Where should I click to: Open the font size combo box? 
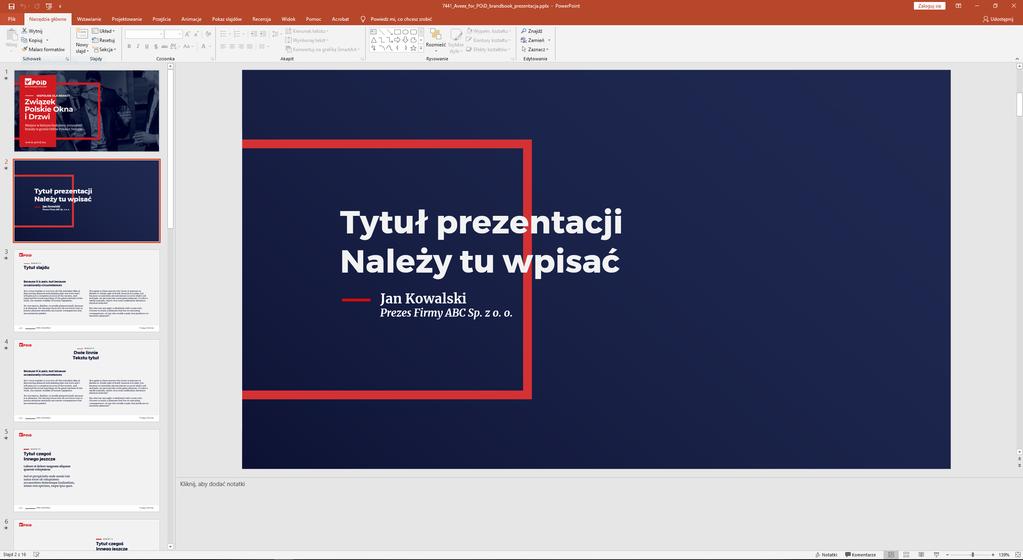[173, 33]
